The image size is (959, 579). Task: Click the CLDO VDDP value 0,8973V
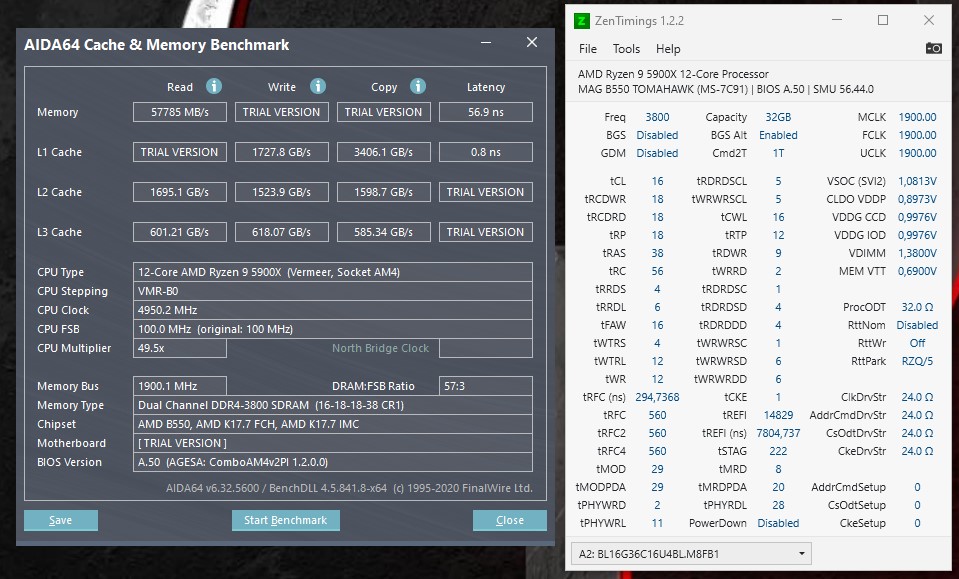pyautogui.click(x=917, y=199)
